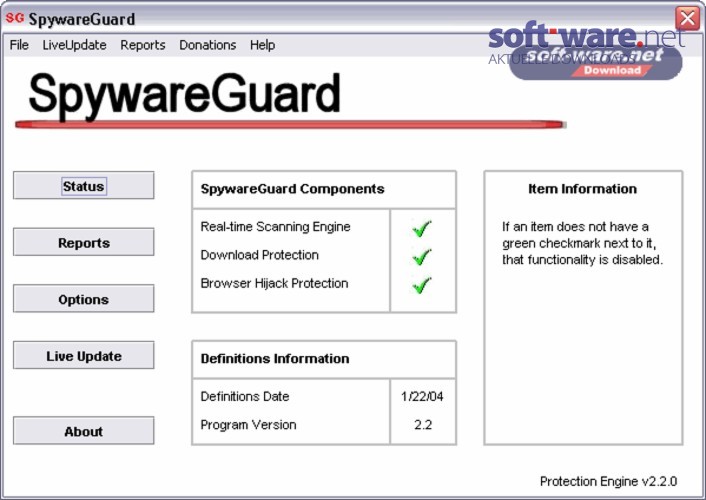Open the Options button

tap(83, 298)
